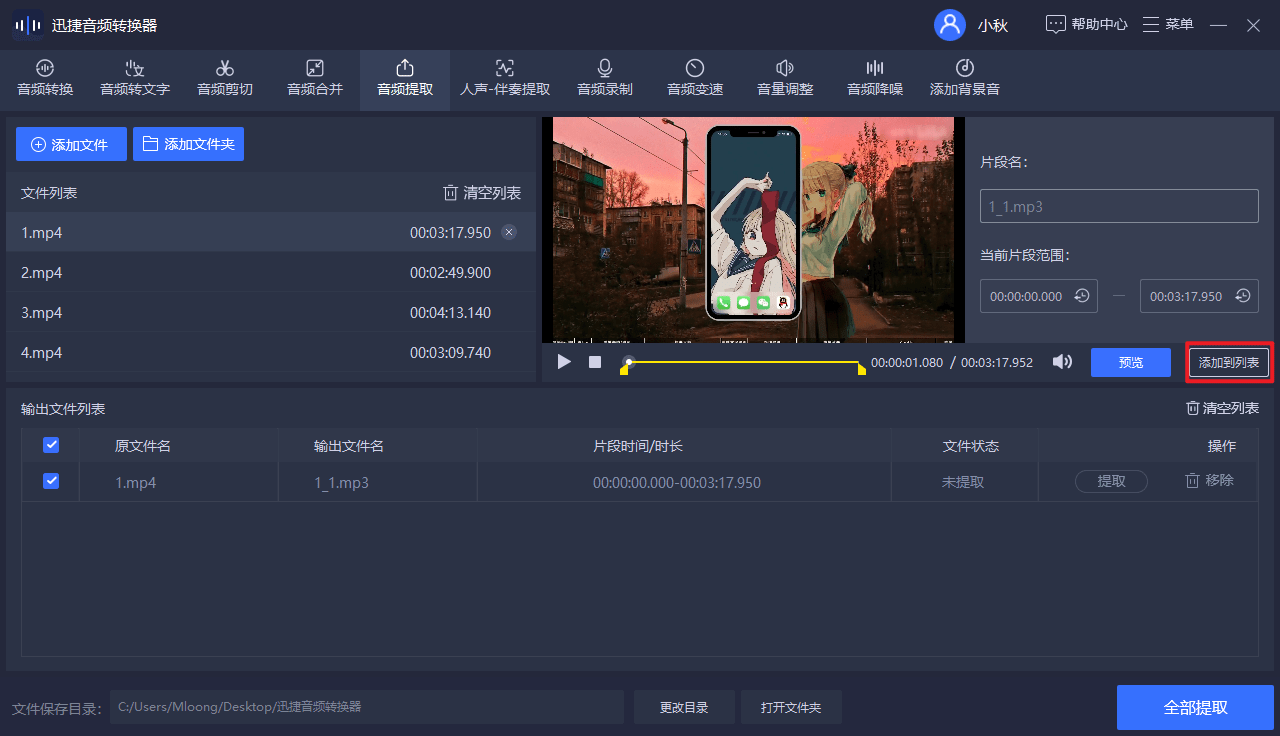Select the 音频合并 merge tool

point(314,79)
